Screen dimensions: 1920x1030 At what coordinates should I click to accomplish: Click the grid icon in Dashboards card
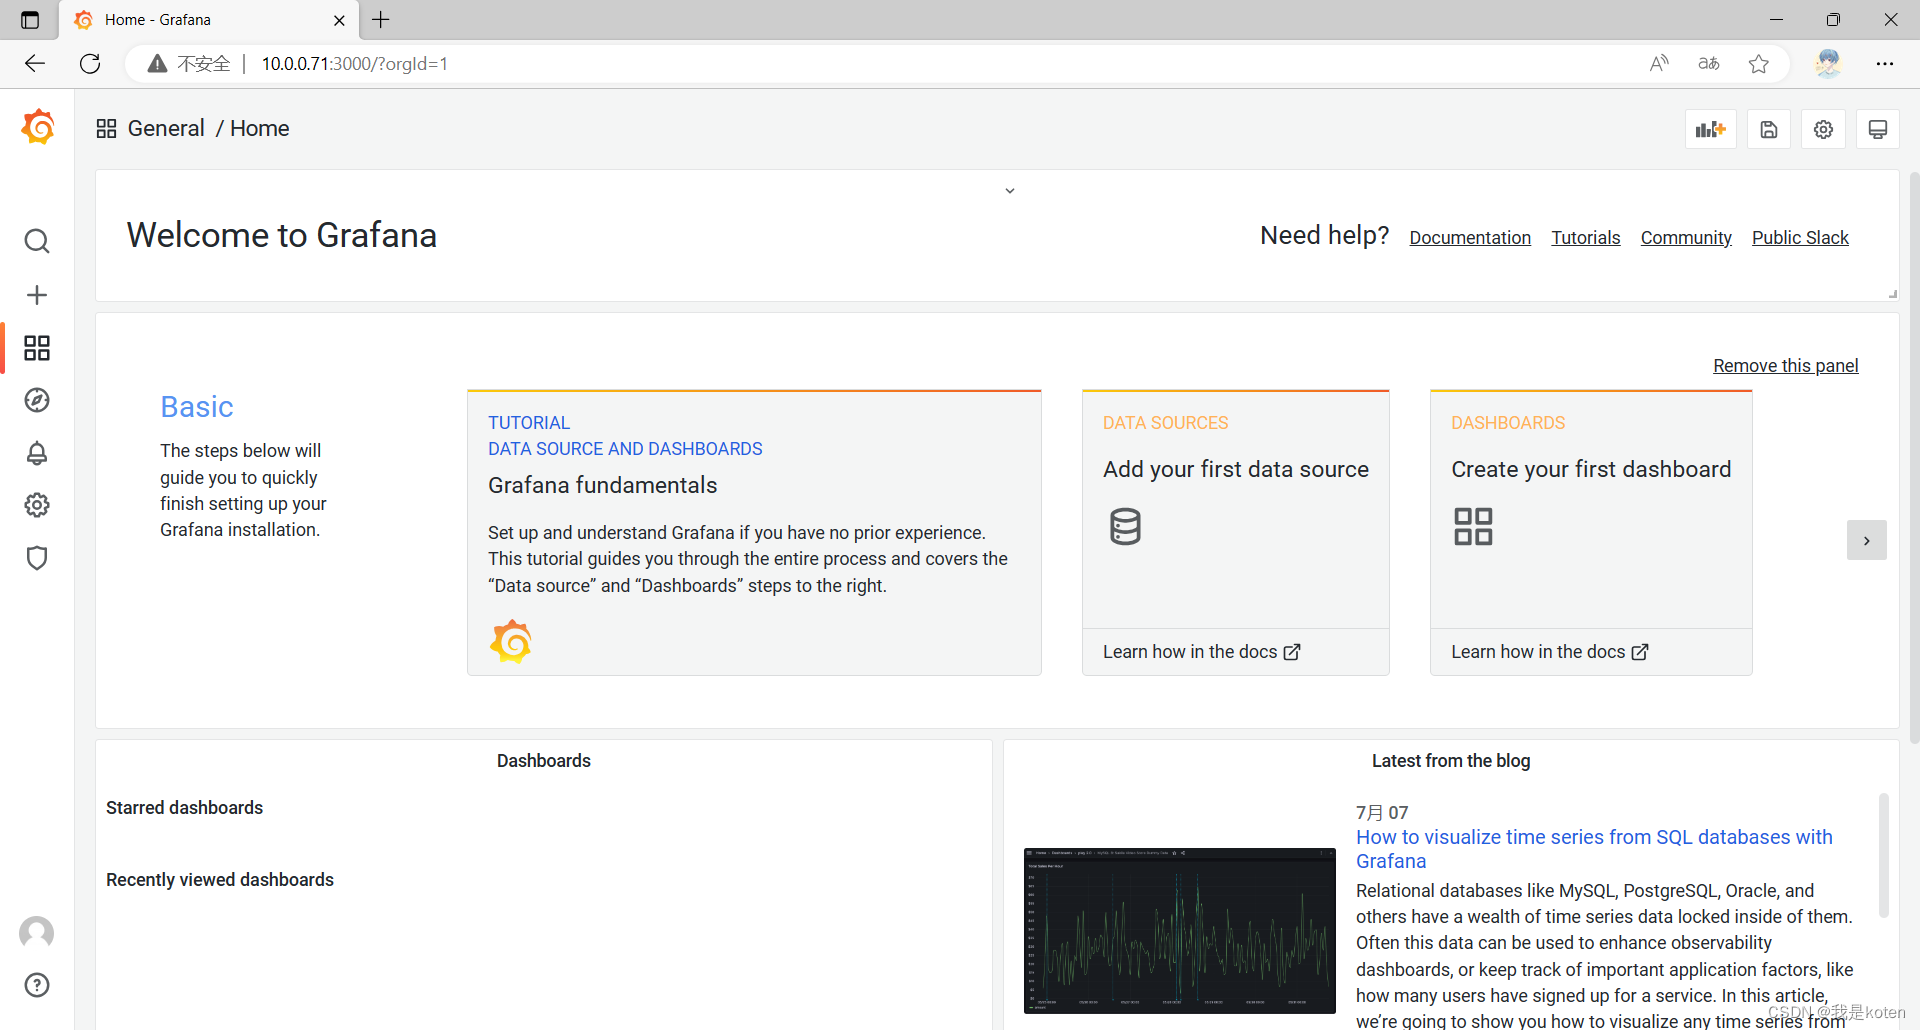pyautogui.click(x=1473, y=526)
